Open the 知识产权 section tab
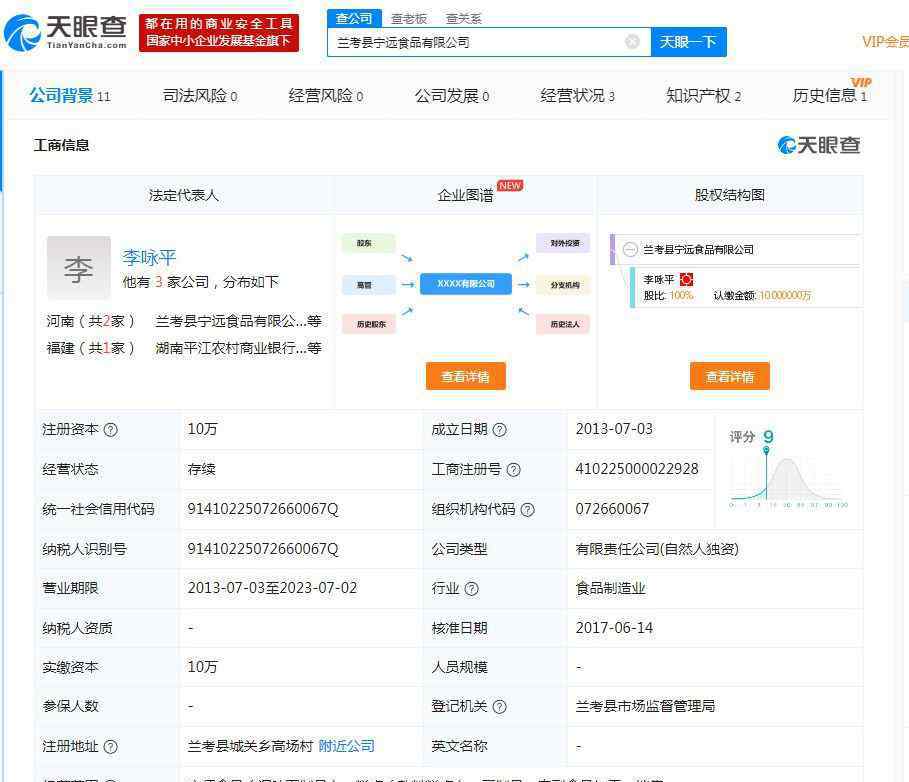The image size is (909, 782). (703, 96)
